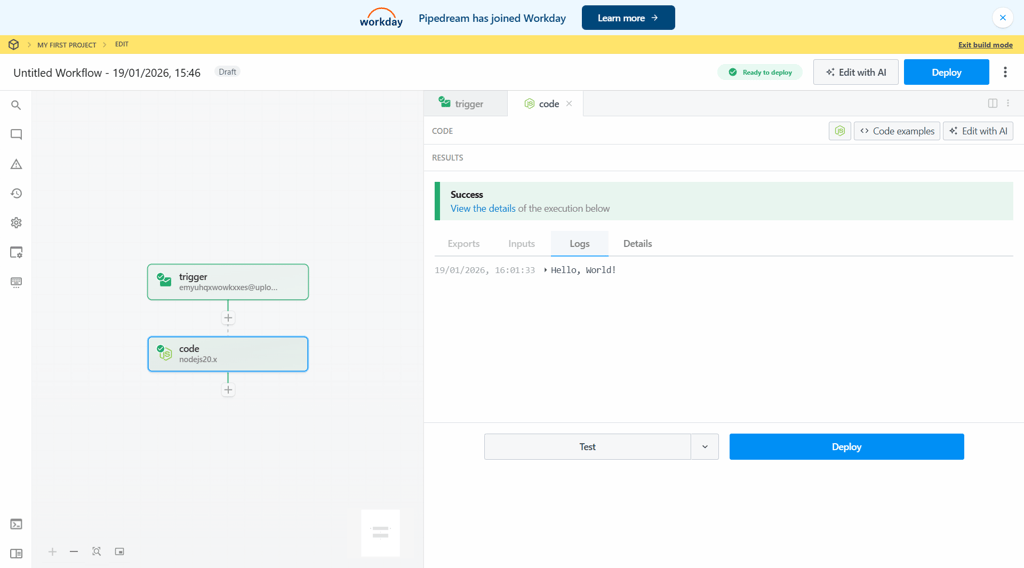Open the warning triangle errors icon
This screenshot has width=1024, height=568.
point(16,164)
